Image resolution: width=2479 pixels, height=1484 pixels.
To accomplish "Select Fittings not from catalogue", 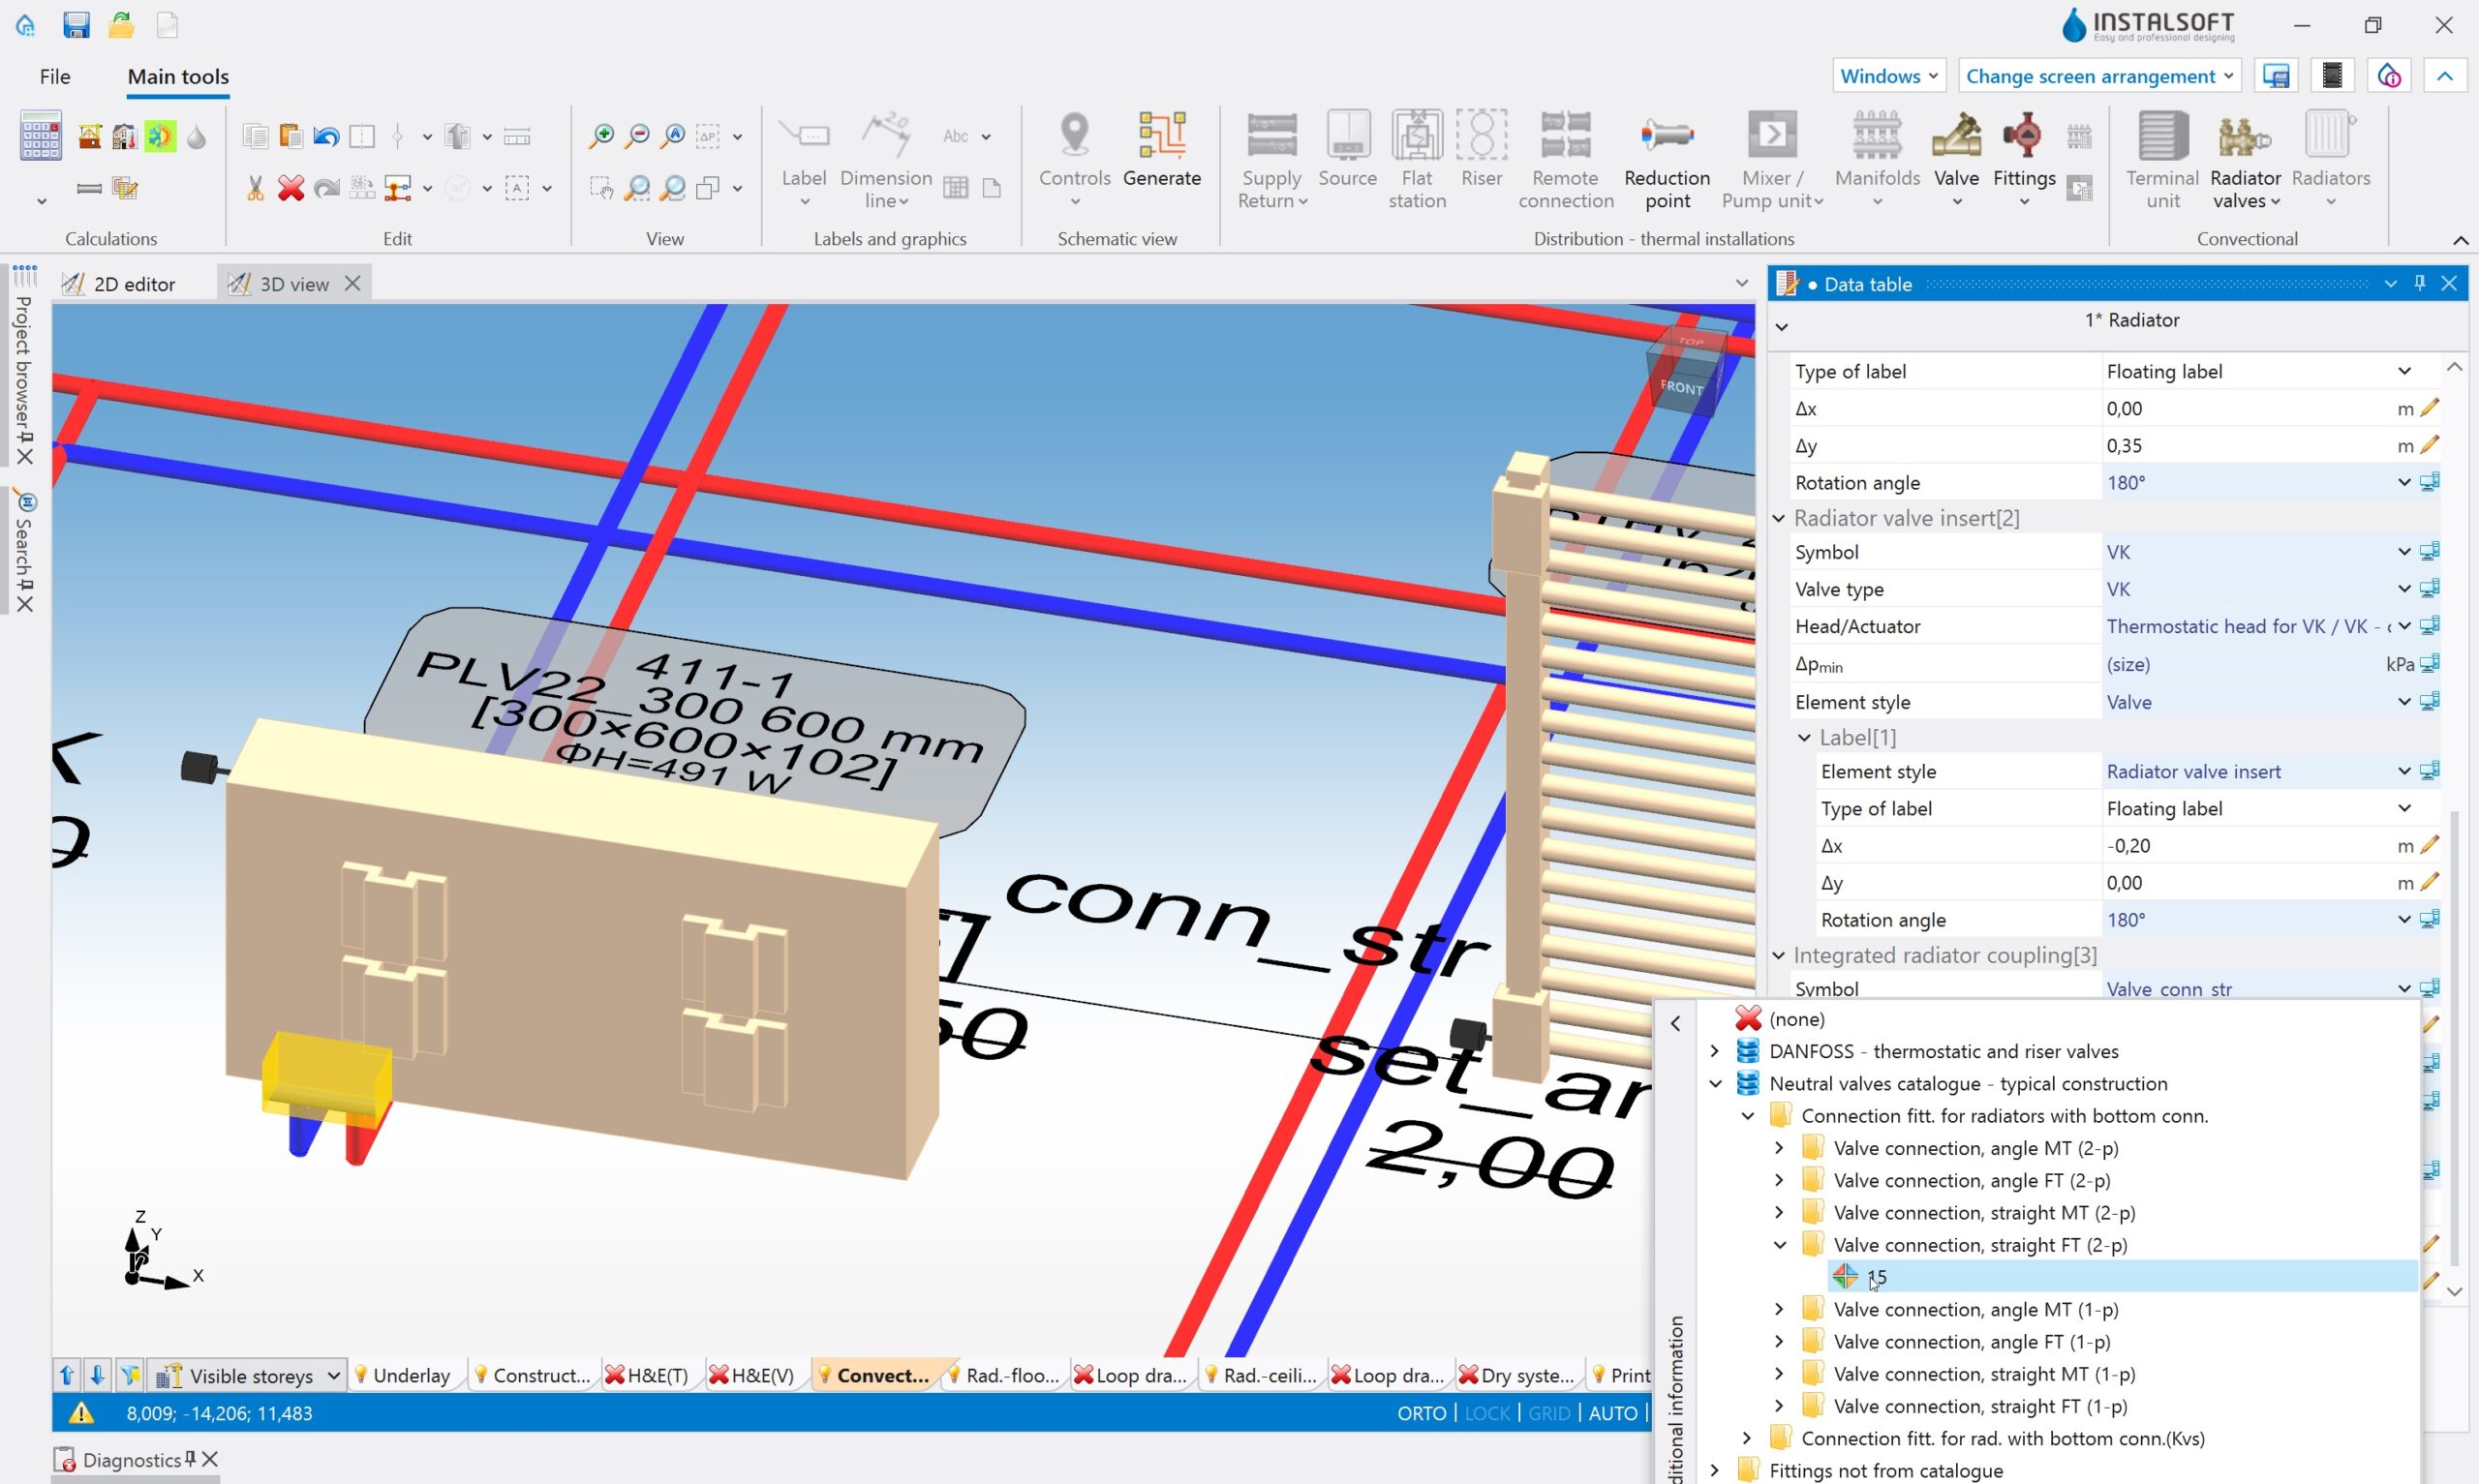I will click(1886, 1470).
